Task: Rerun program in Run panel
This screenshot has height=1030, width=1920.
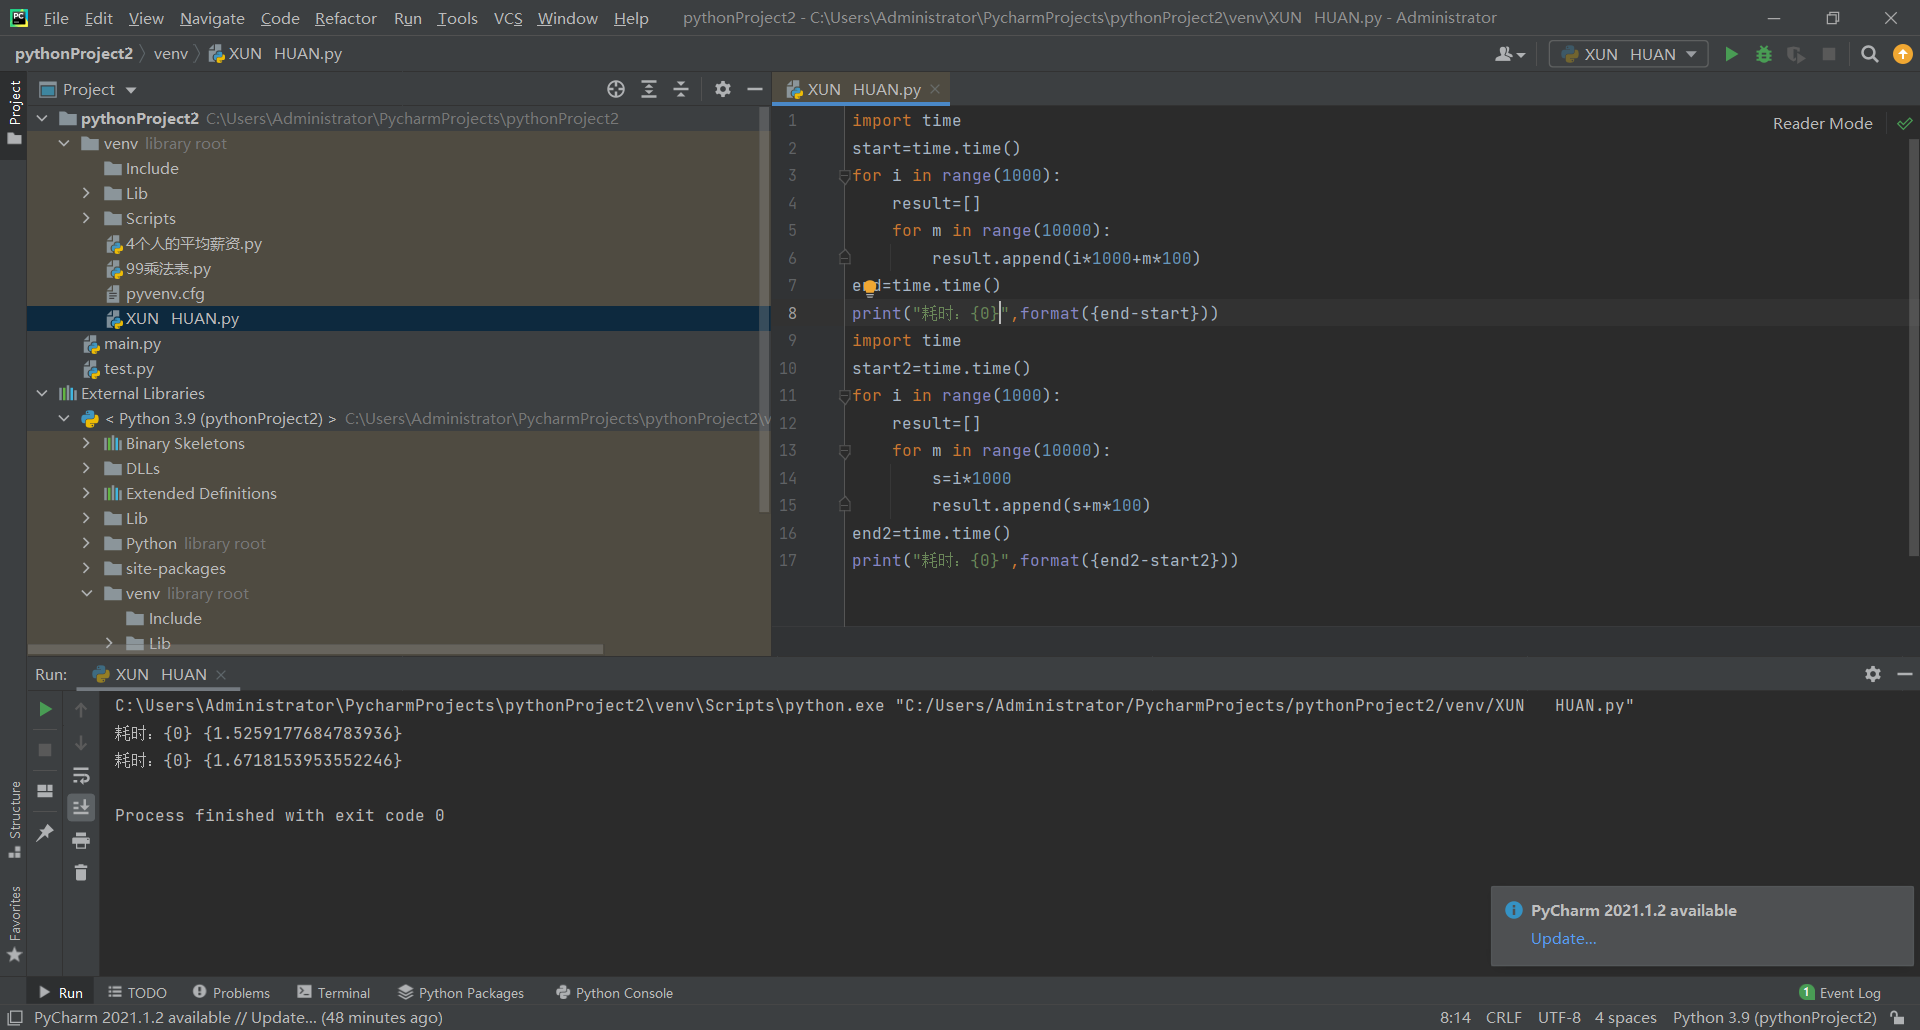Action: pos(45,709)
